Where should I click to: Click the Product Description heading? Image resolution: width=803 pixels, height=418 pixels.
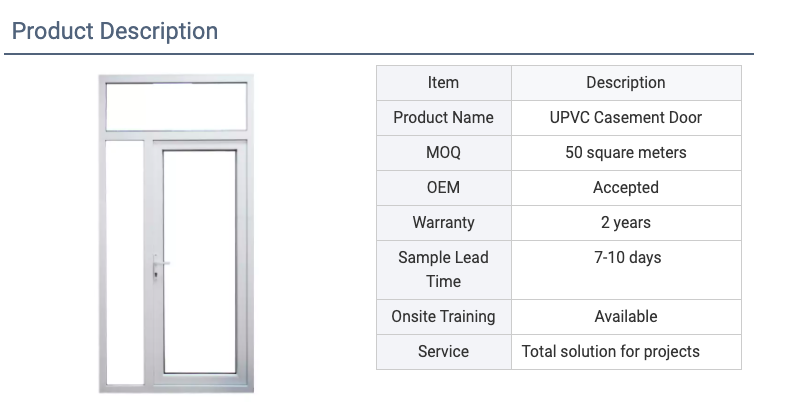point(115,31)
